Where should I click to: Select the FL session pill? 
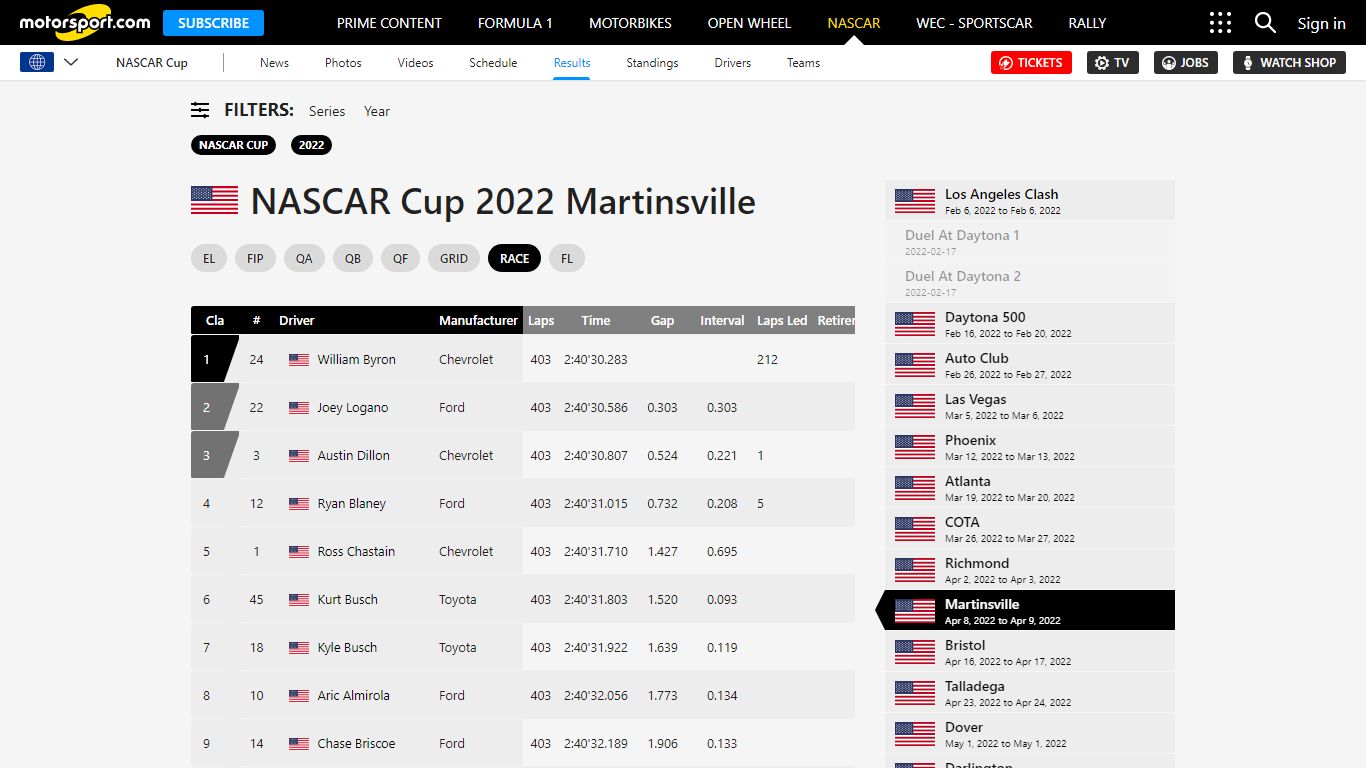[x=567, y=258]
